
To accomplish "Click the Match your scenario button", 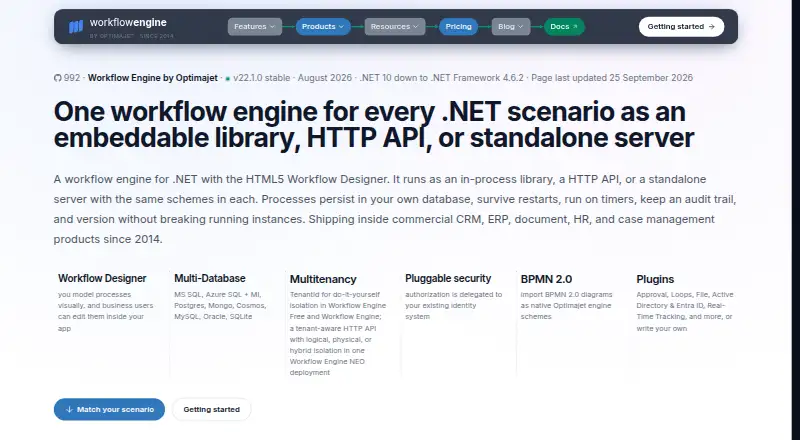I will coord(109,409).
